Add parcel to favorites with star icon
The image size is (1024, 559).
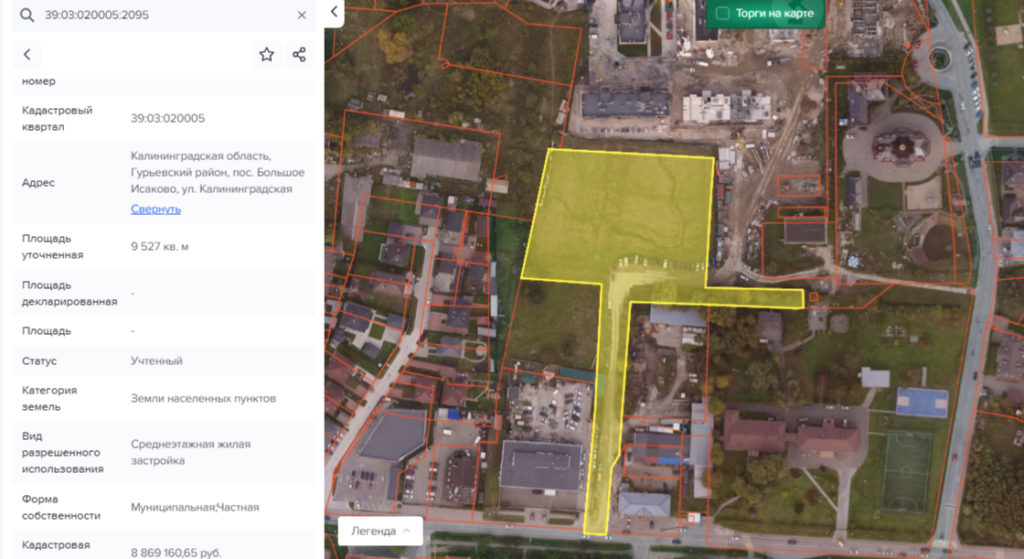(x=266, y=55)
